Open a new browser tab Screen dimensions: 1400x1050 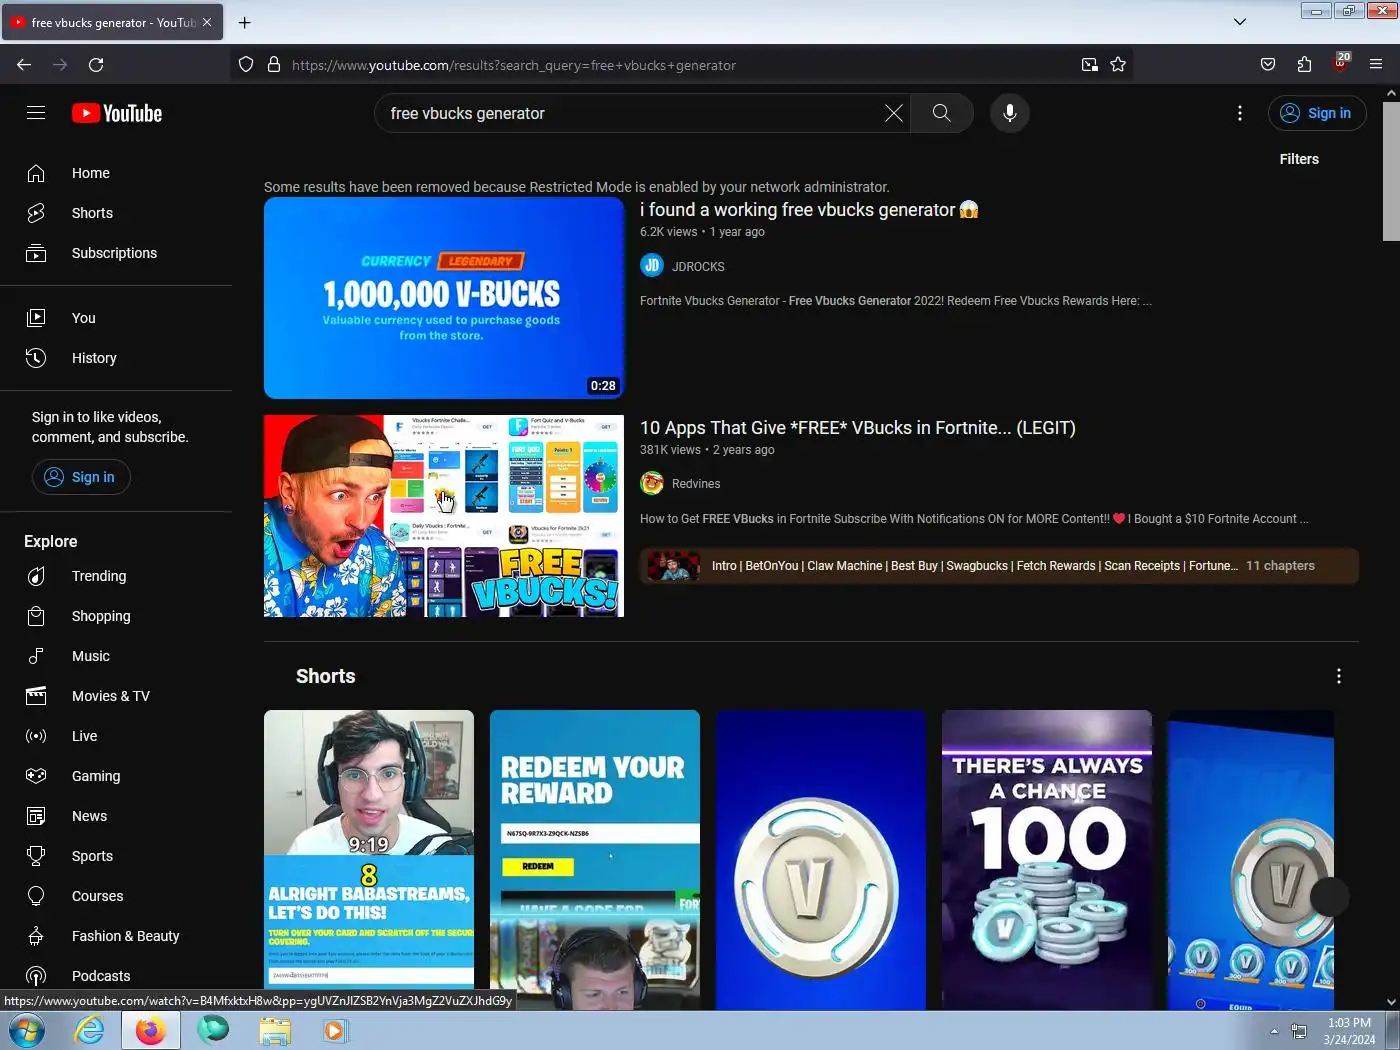coord(245,22)
